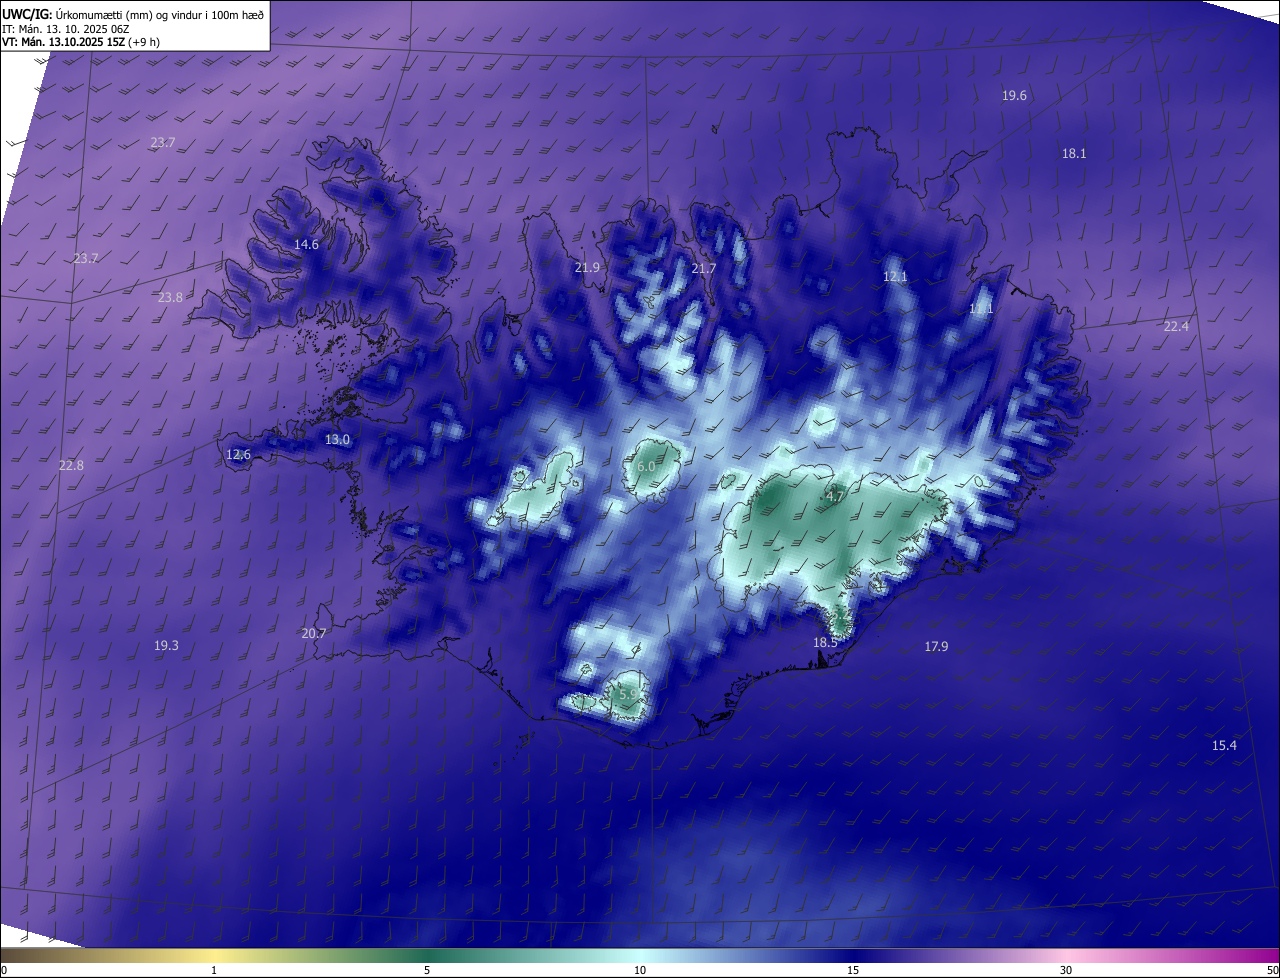The image size is (1280, 978).
Task: Select the 18.5 value label
Action: (x=825, y=643)
